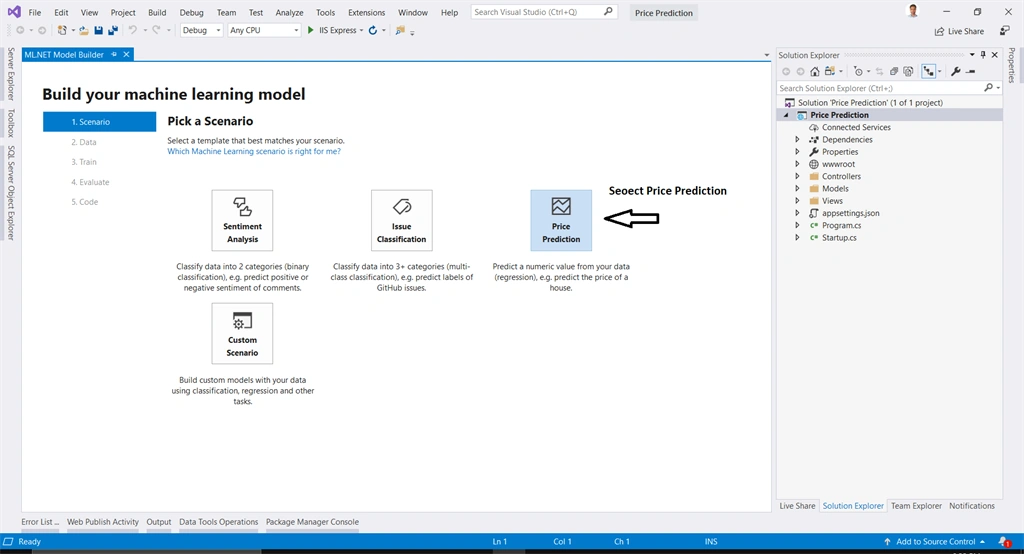
Task: Open 'Which Machine Learning scenario is right' link
Action: point(254,152)
